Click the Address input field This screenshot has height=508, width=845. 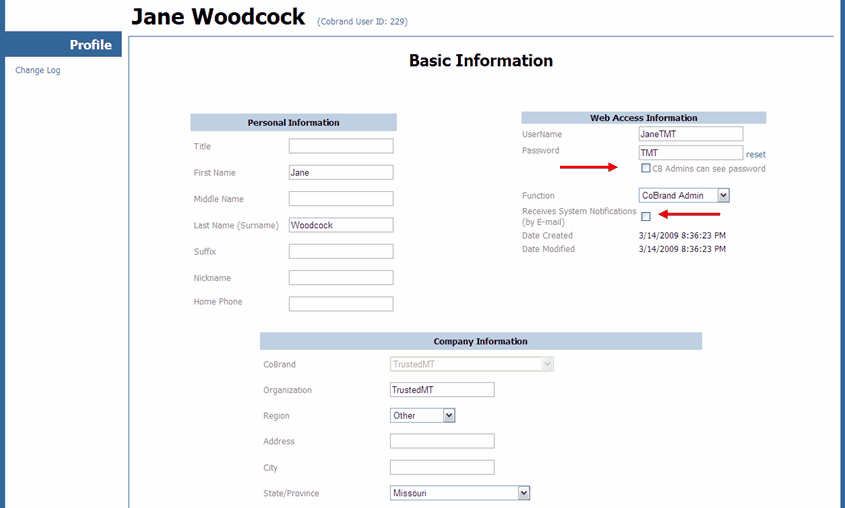pos(442,441)
